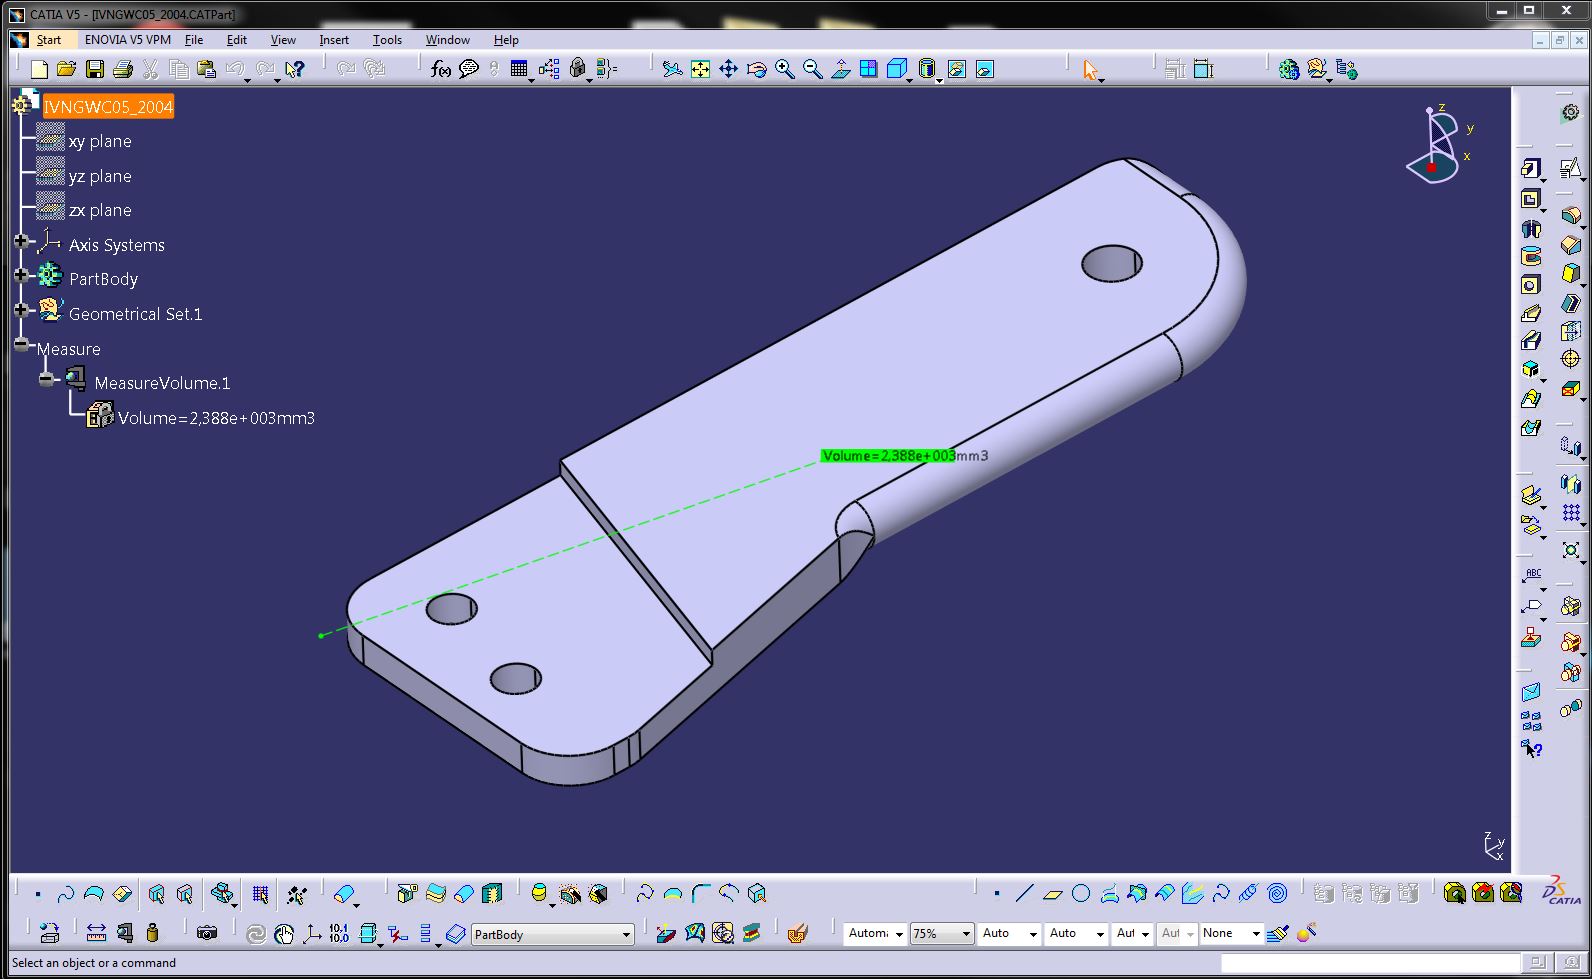This screenshot has width=1592, height=979.
Task: Open the Formula f(x) tool
Action: coord(440,69)
